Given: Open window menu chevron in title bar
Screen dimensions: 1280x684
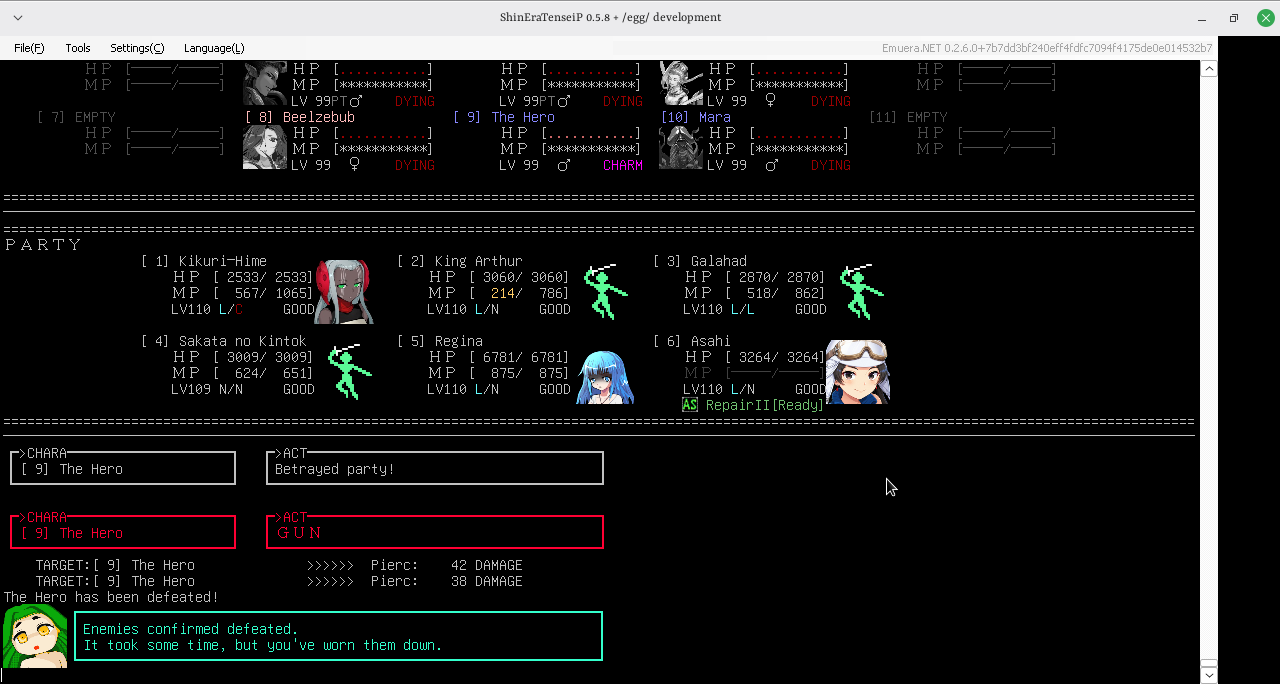Looking at the screenshot, I should [x=18, y=18].
